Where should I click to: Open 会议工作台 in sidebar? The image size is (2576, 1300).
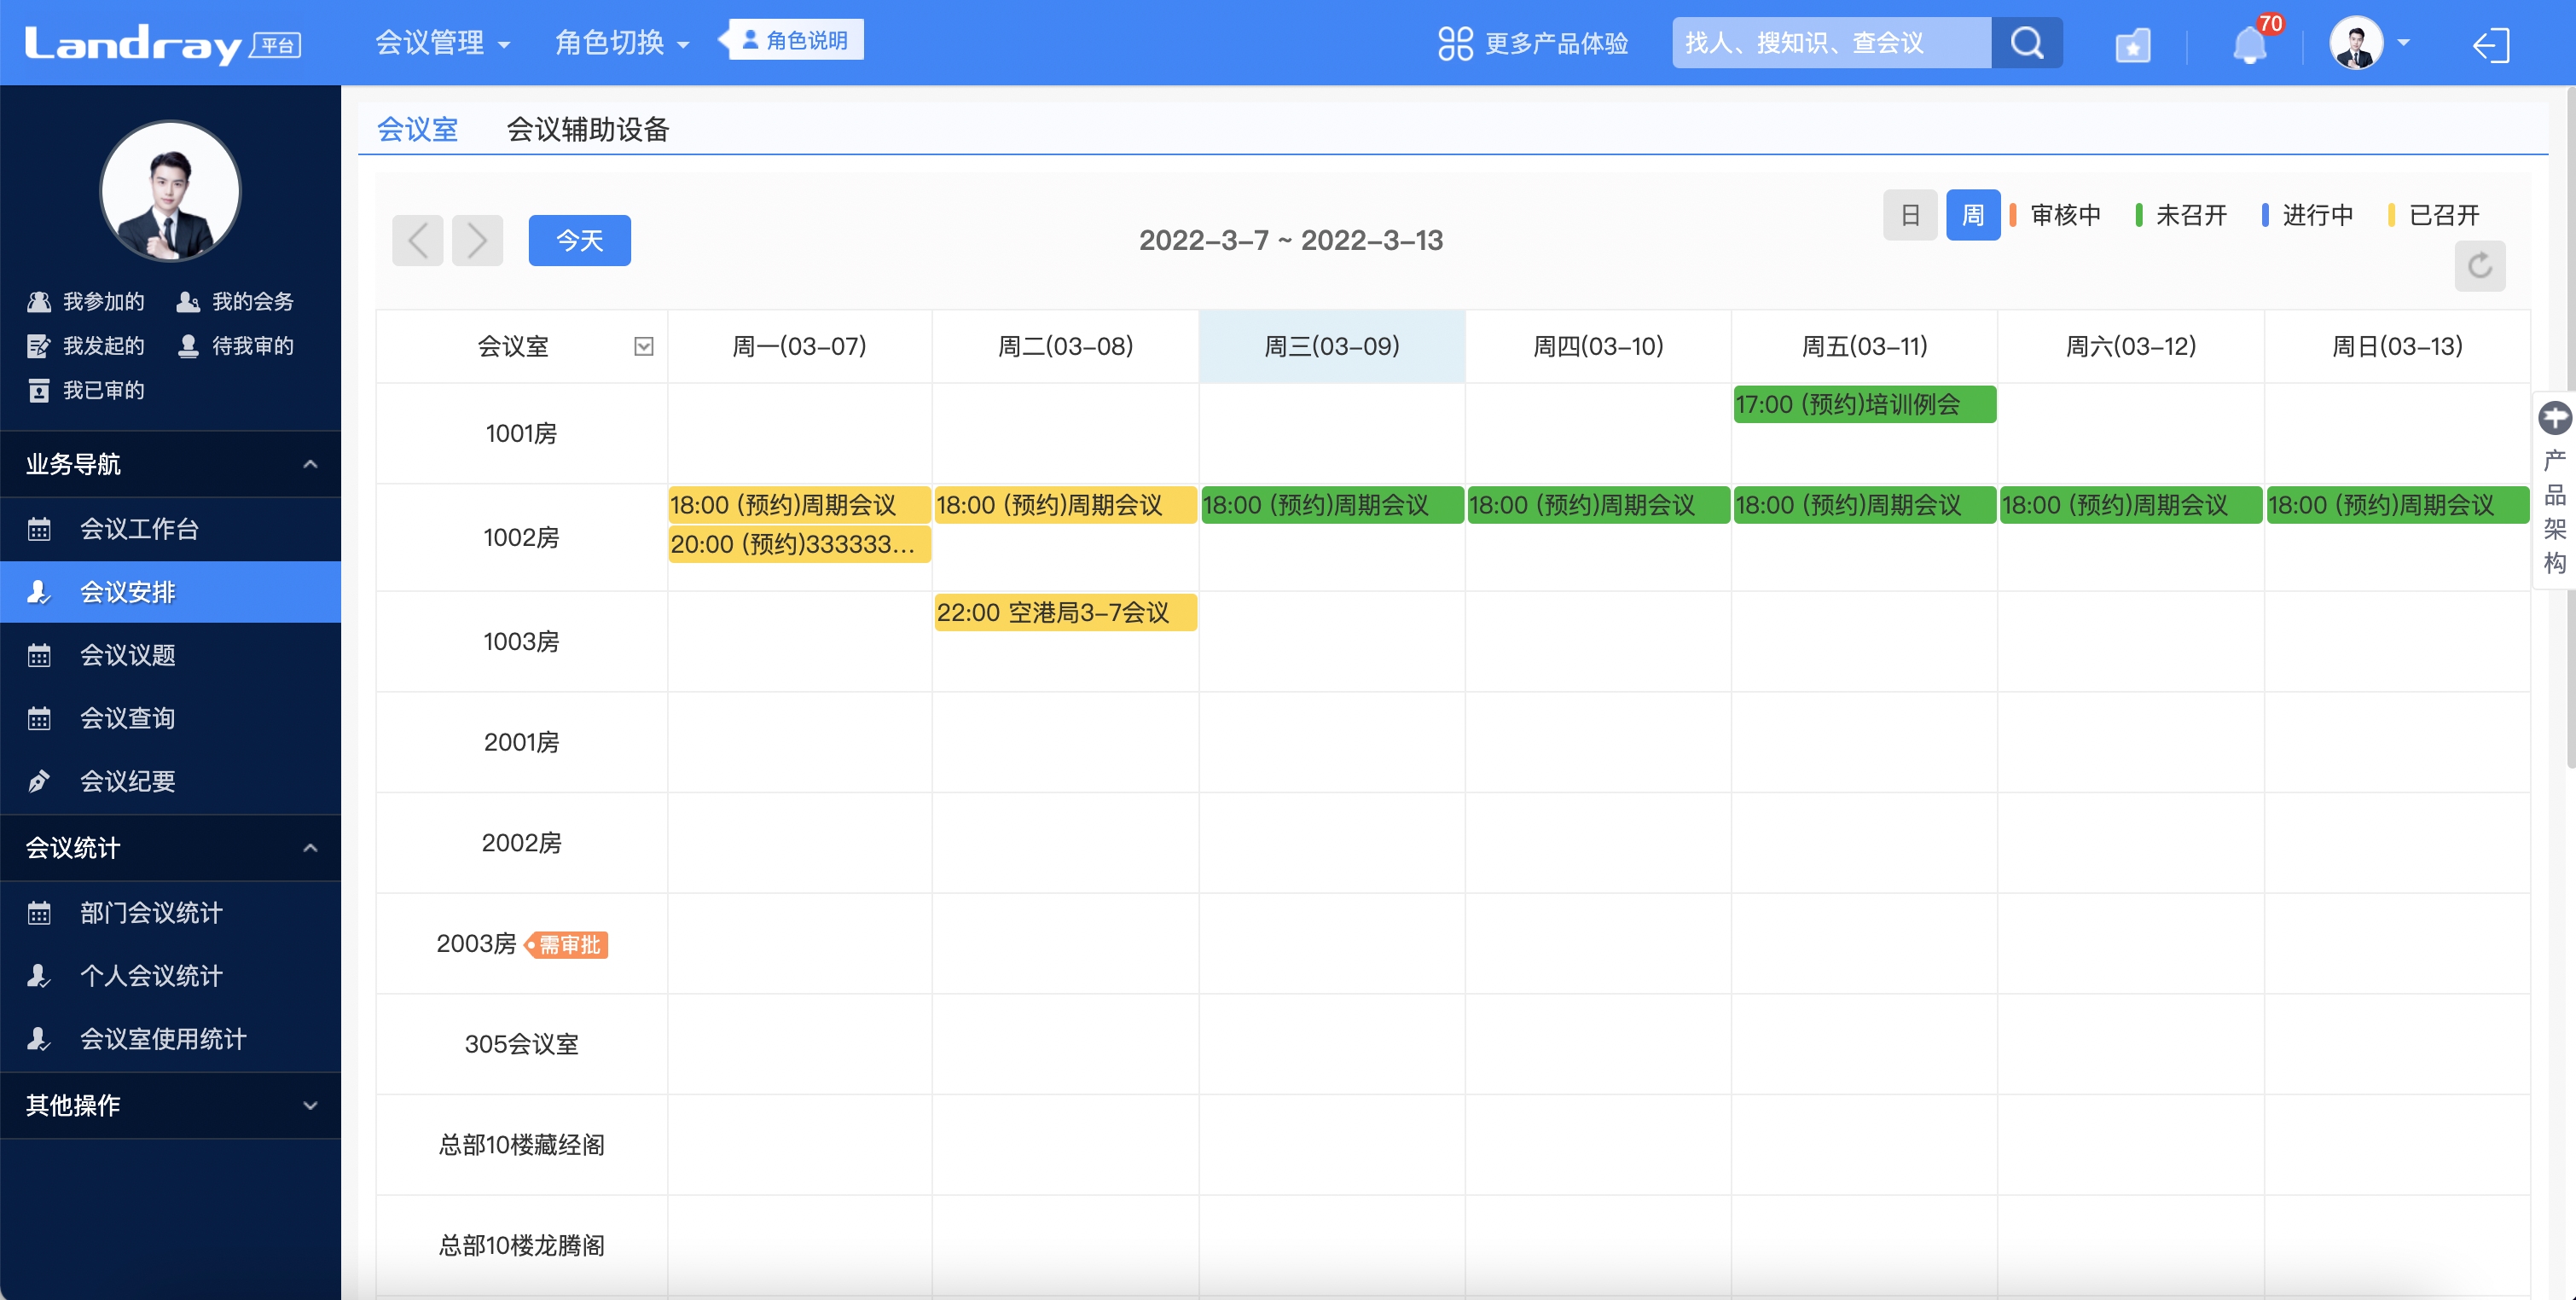(x=170, y=529)
